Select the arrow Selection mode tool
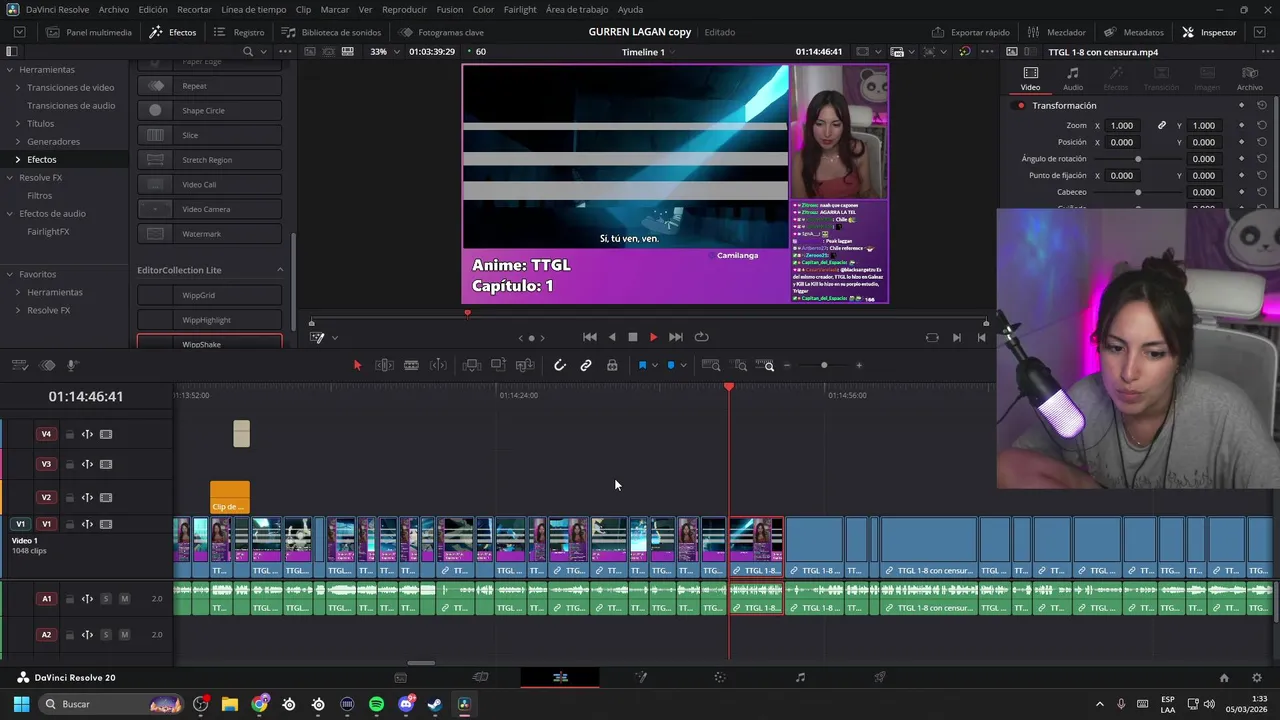 [x=357, y=365]
